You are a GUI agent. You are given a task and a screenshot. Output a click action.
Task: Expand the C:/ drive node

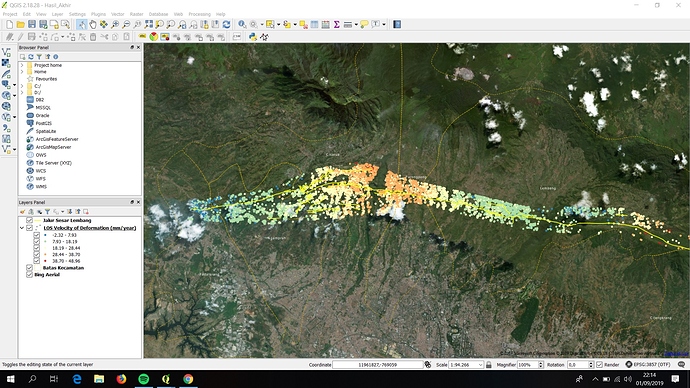click(x=22, y=86)
